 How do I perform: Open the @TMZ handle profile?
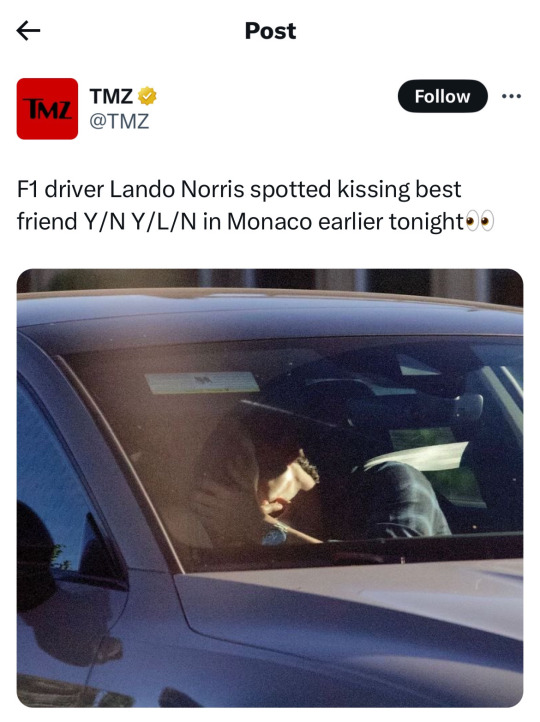(119, 122)
